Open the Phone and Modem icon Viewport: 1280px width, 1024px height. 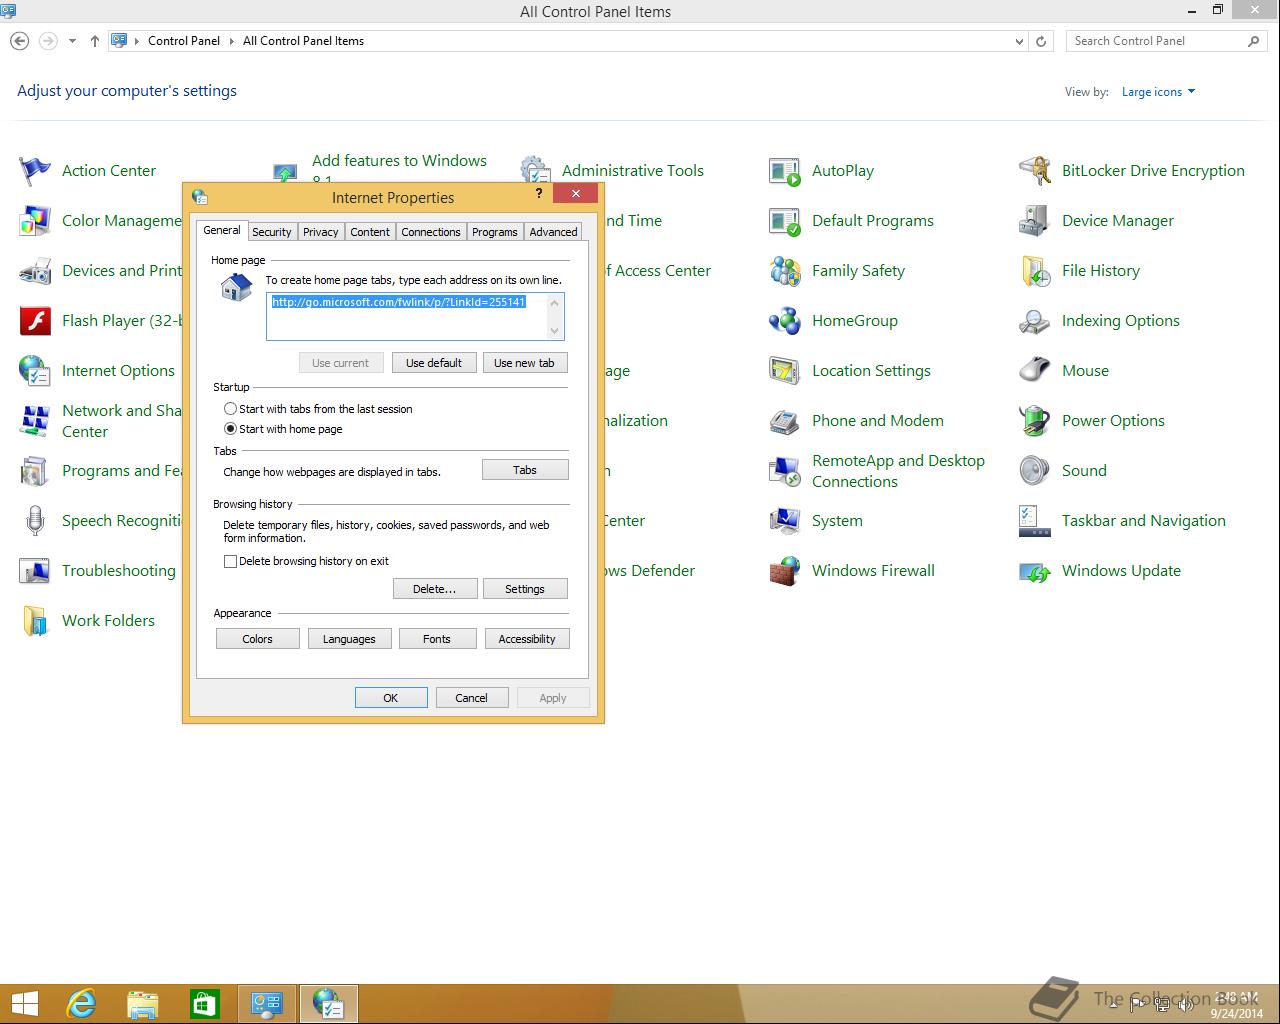coord(785,421)
